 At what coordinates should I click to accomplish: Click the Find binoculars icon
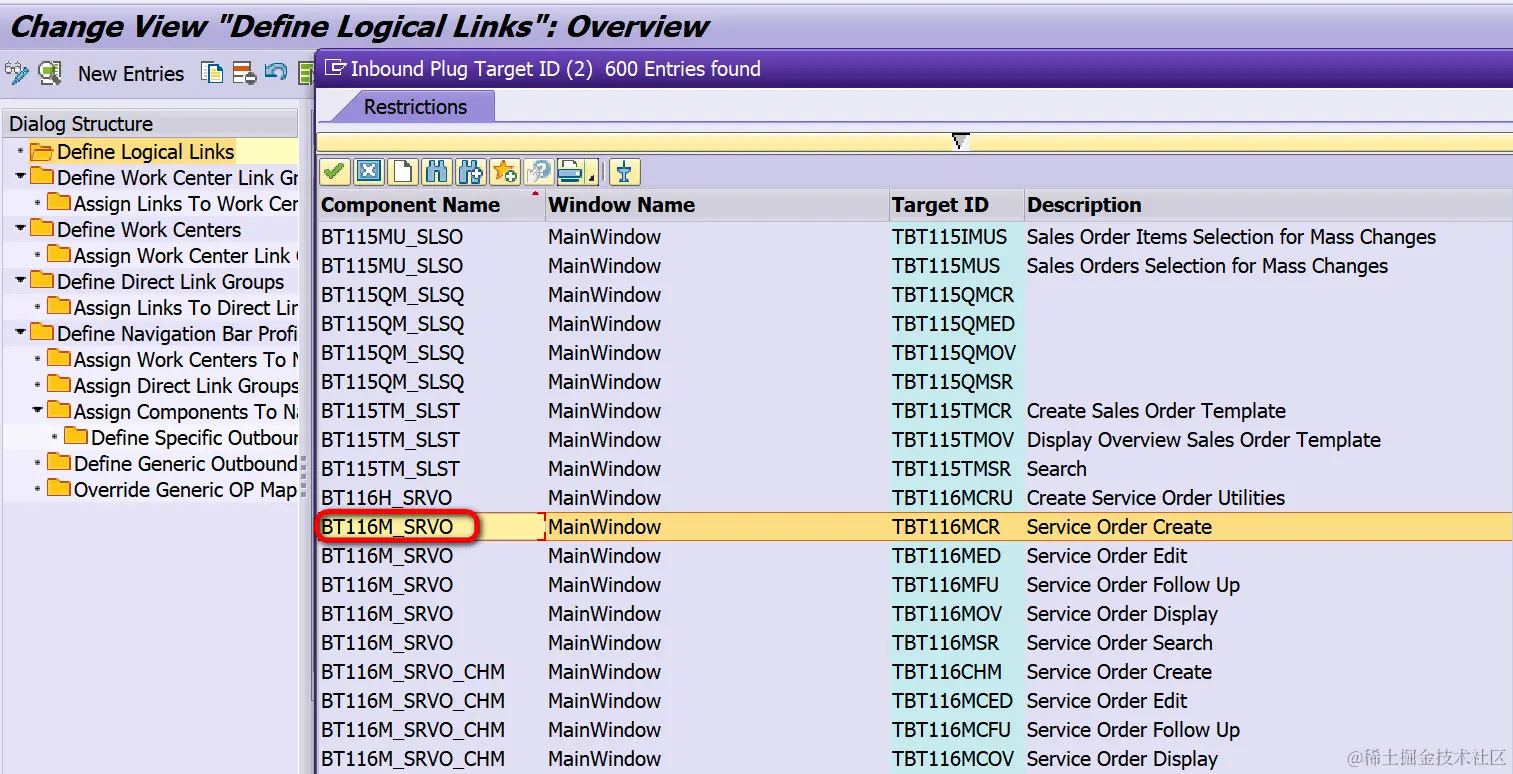pyautogui.click(x=436, y=172)
